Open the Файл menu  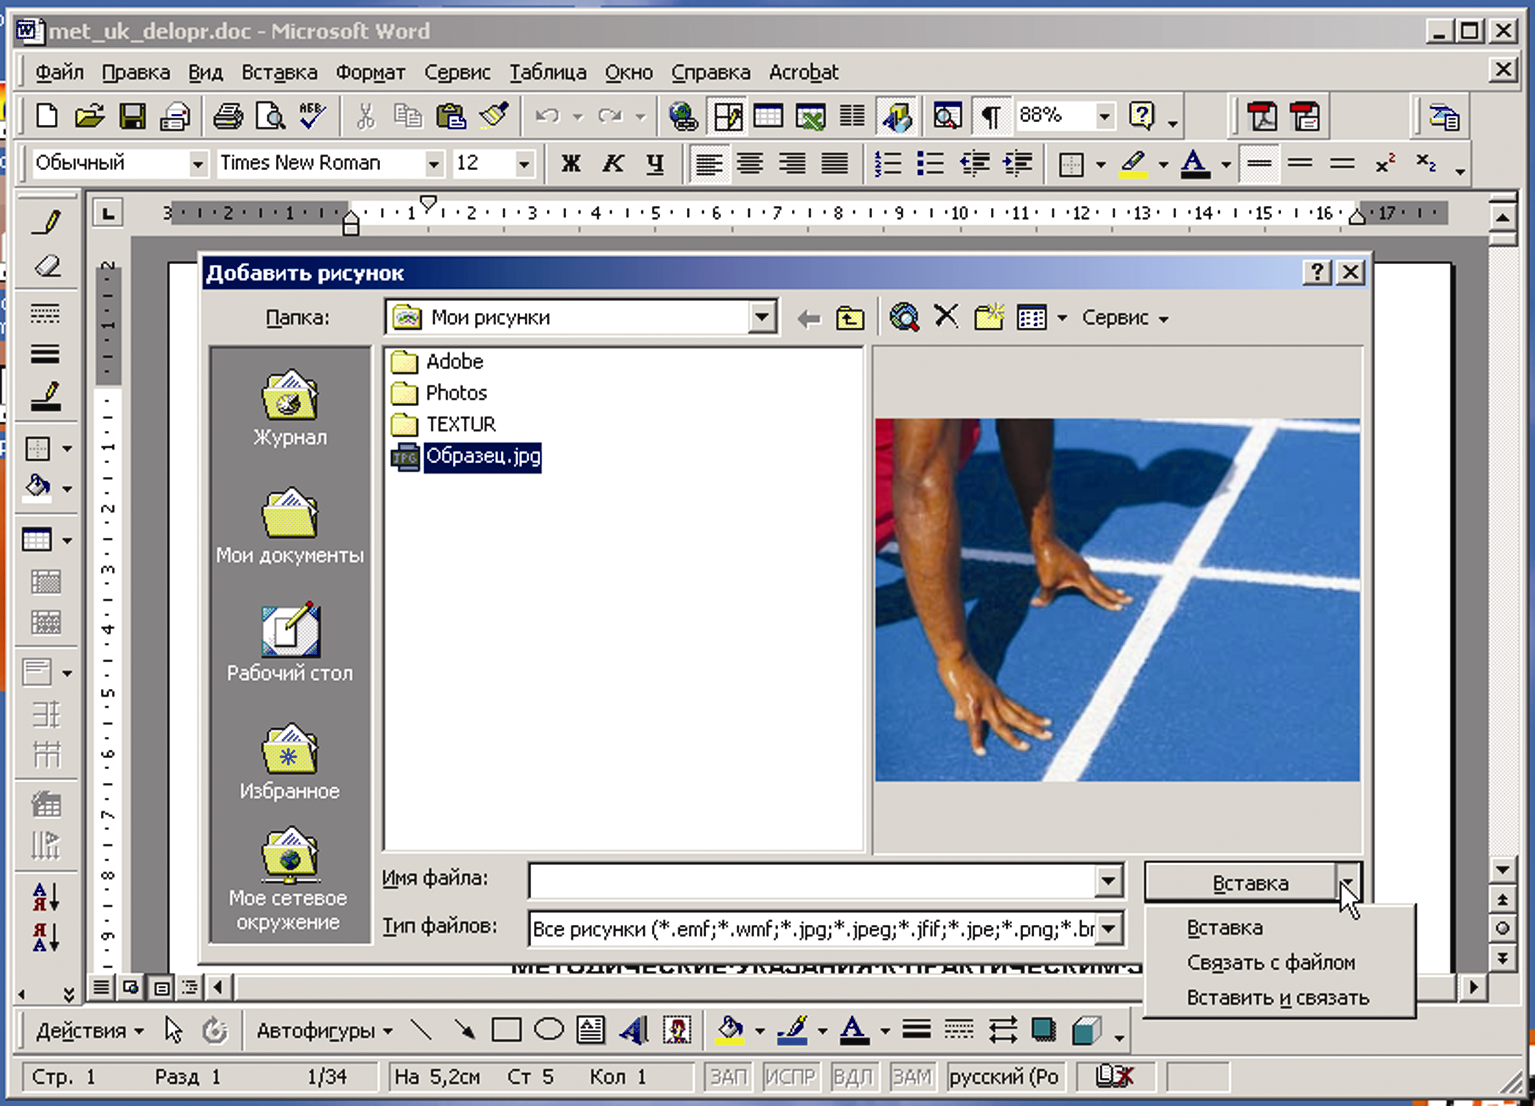tap(60, 73)
